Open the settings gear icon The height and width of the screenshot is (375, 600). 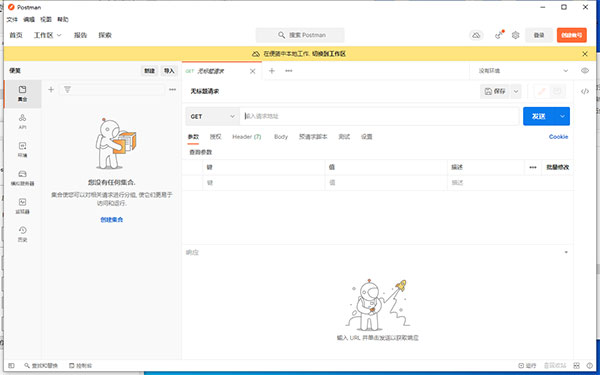click(515, 35)
